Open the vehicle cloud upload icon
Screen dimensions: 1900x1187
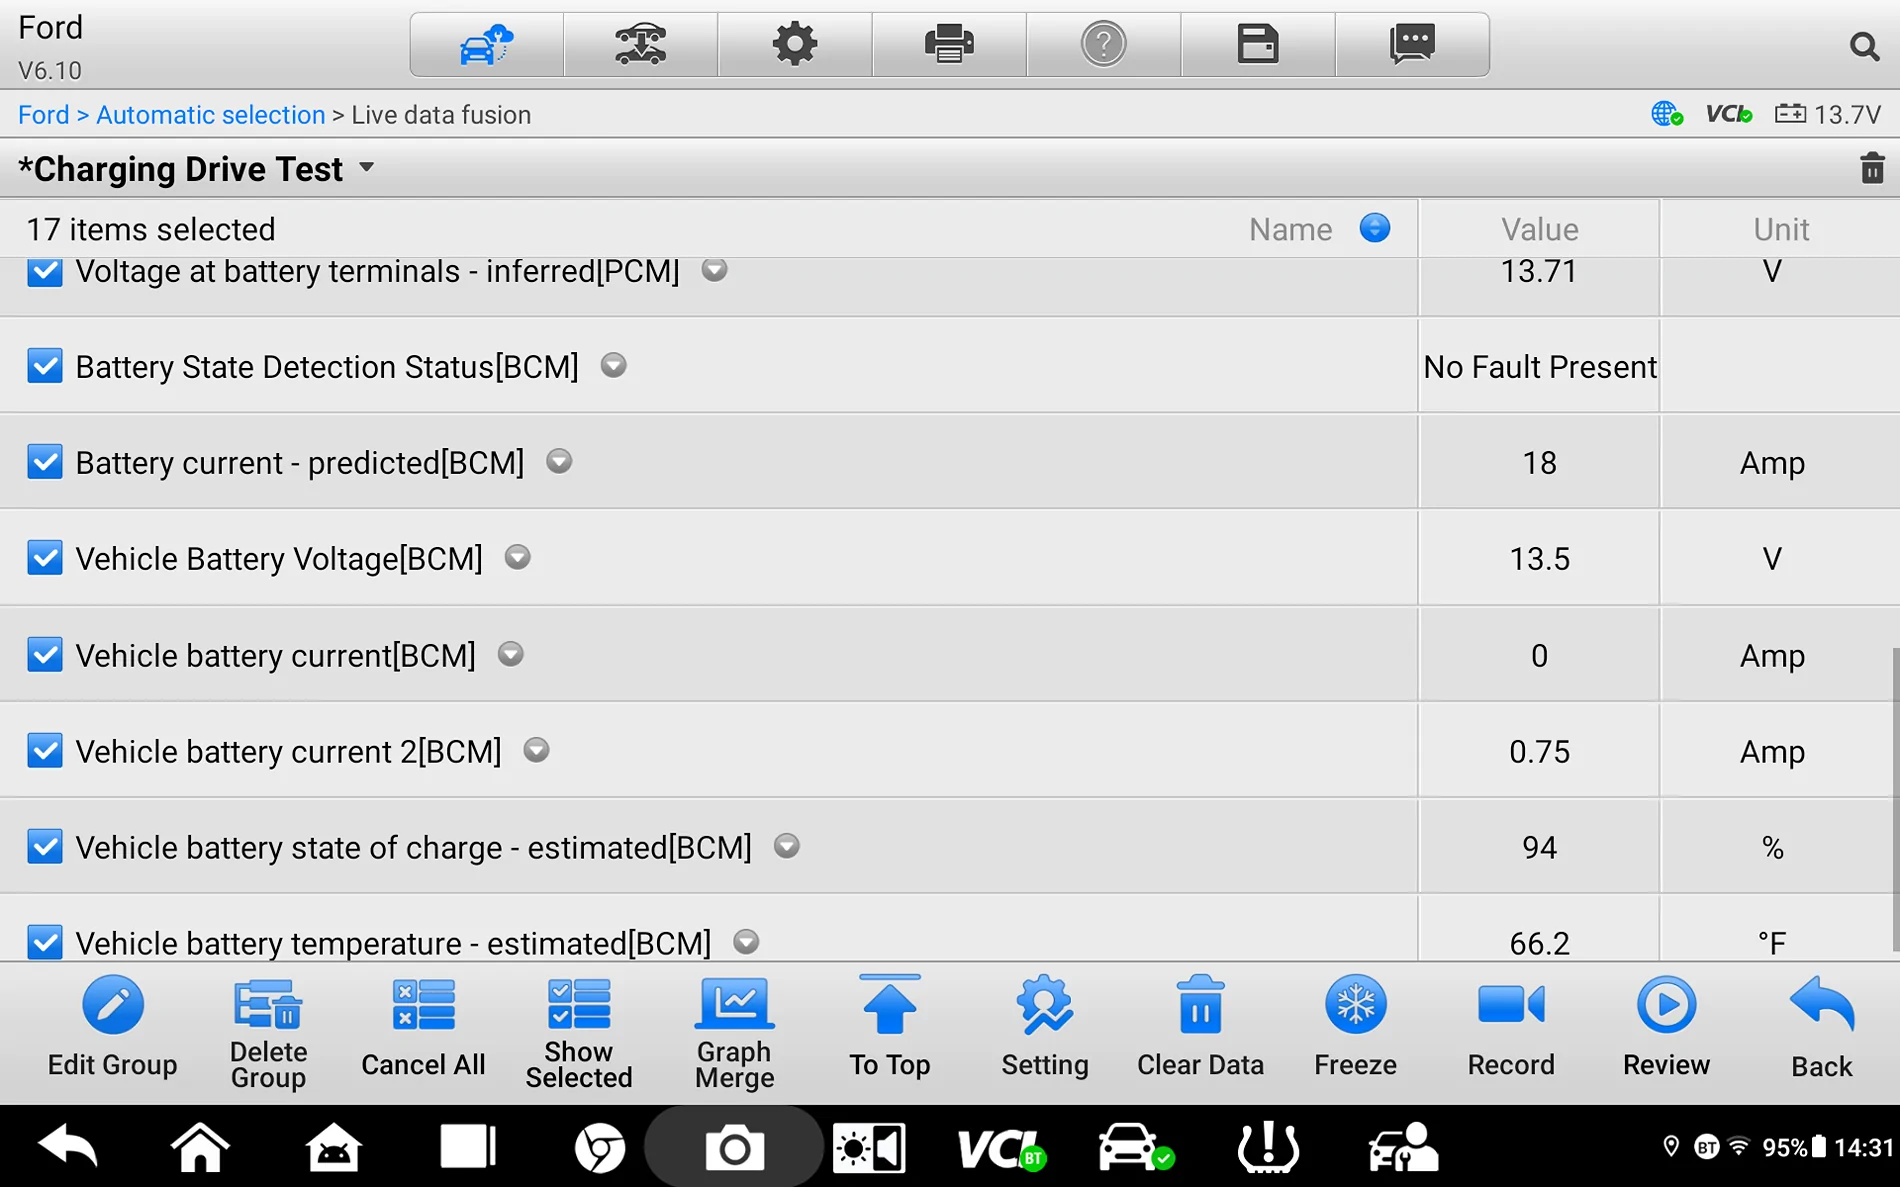pyautogui.click(x=486, y=45)
